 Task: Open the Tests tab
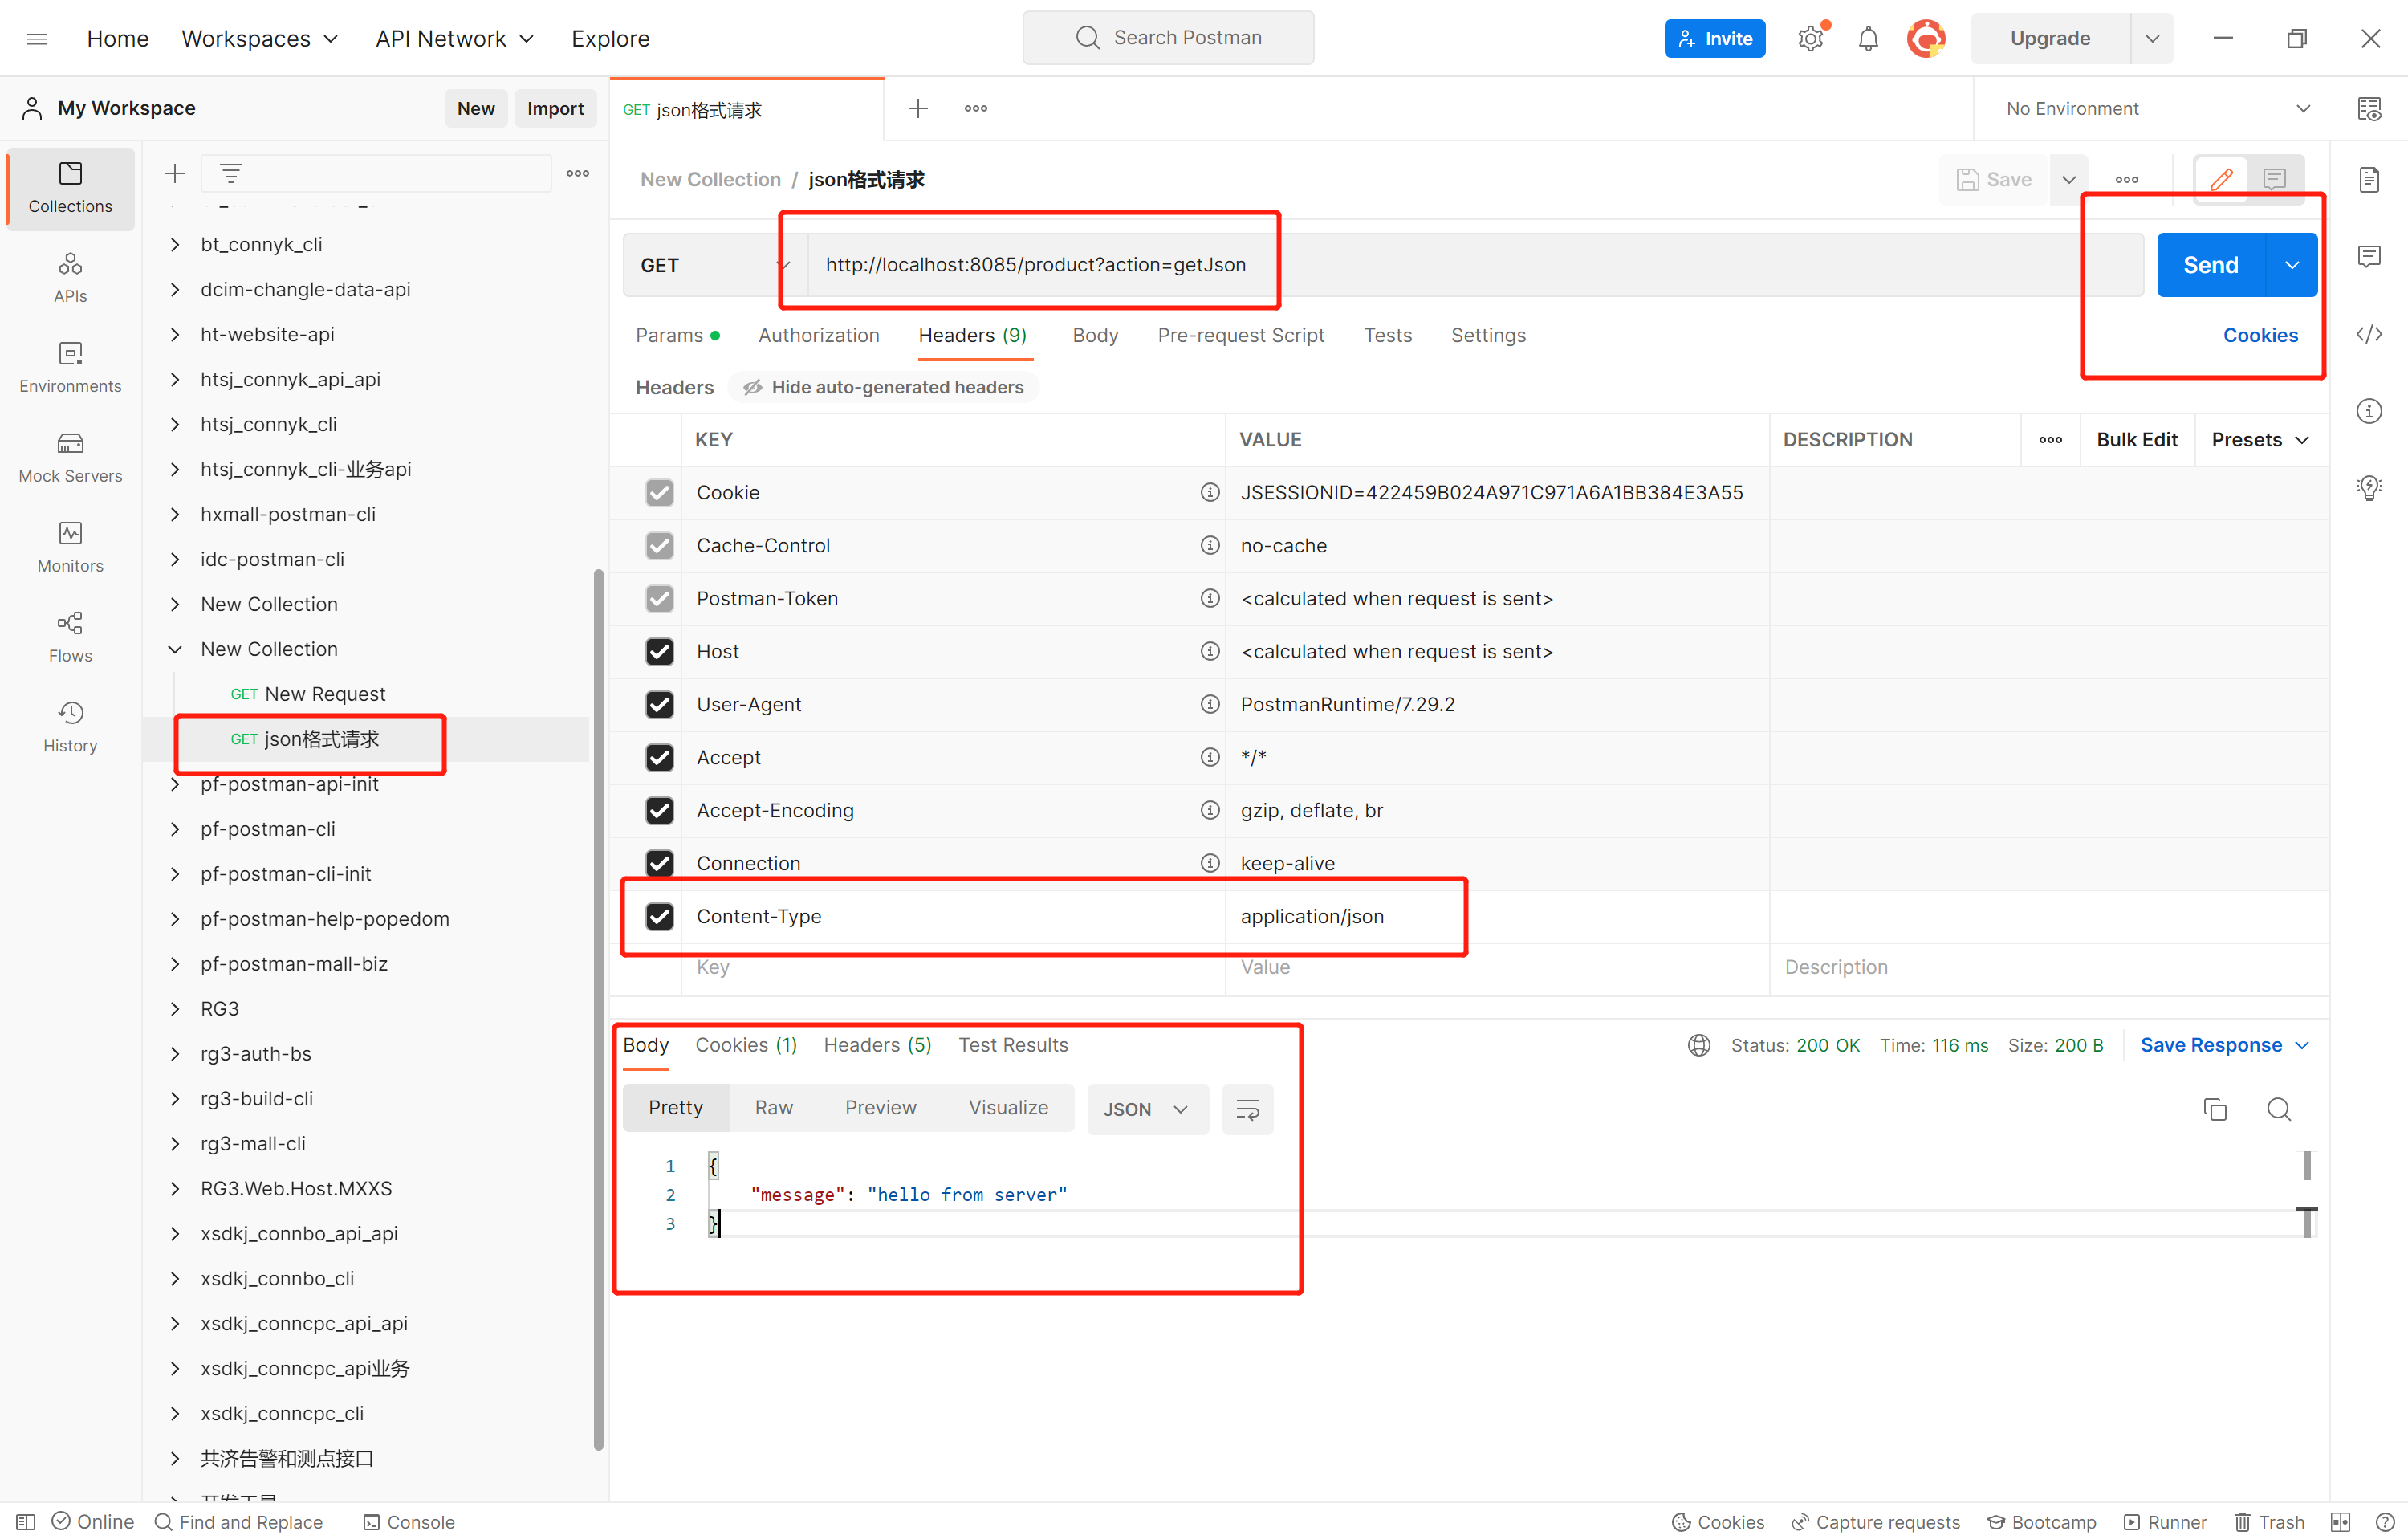[x=1387, y=335]
